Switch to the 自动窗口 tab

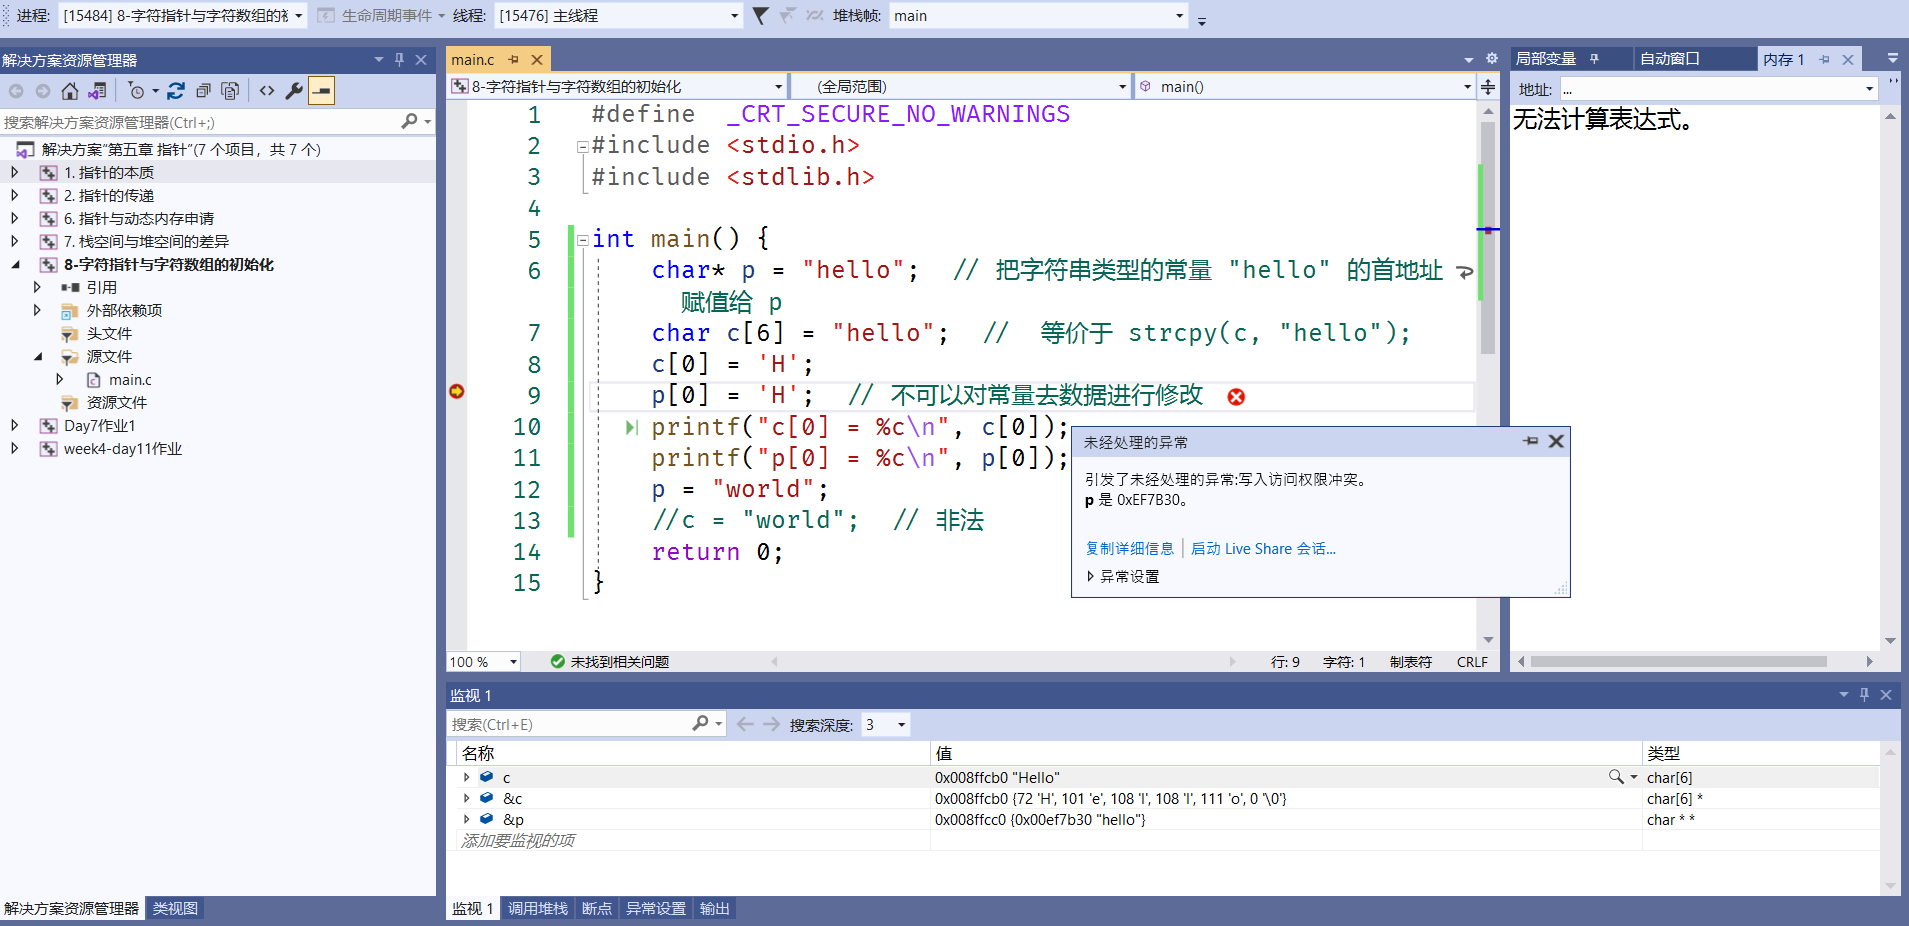tap(1670, 59)
